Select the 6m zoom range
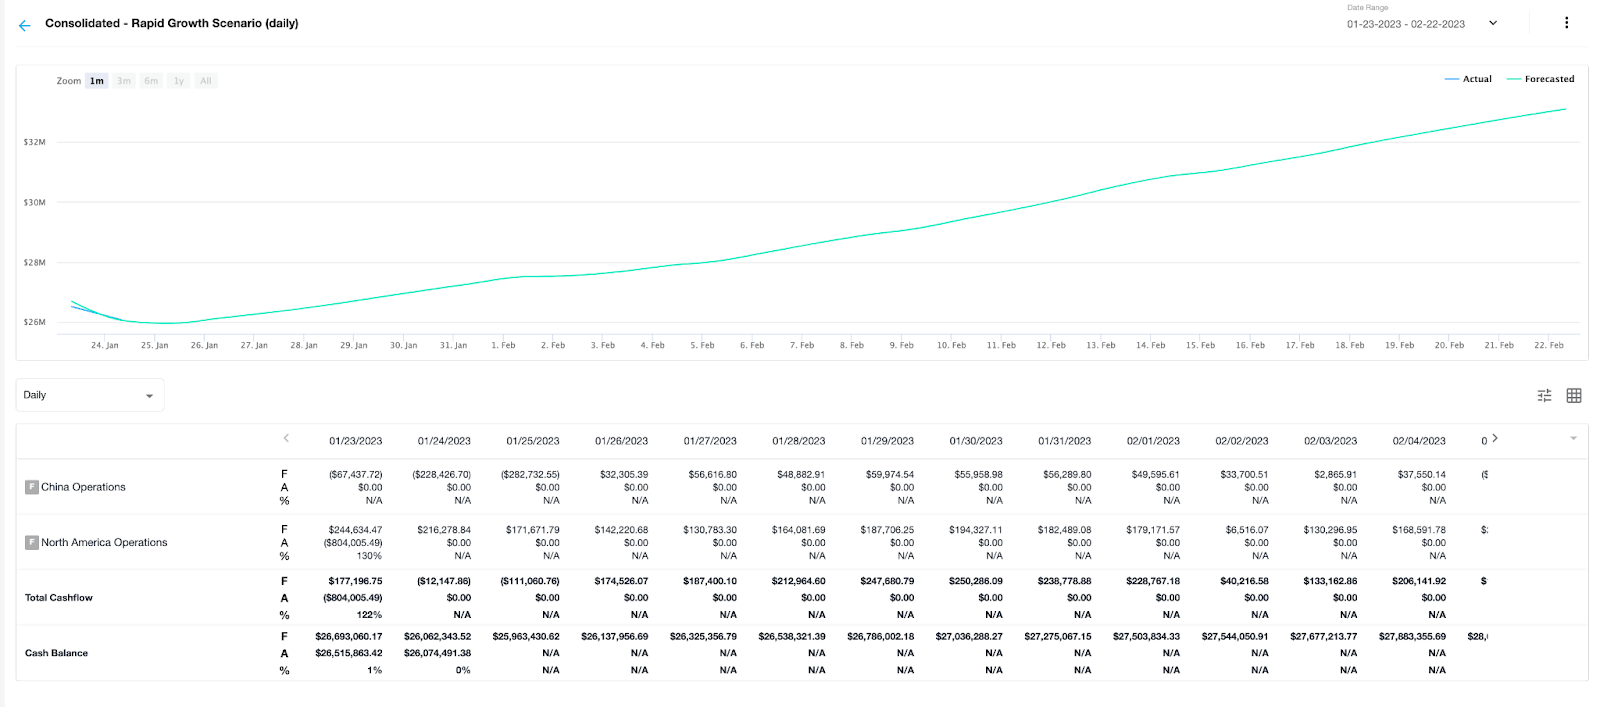 [151, 81]
